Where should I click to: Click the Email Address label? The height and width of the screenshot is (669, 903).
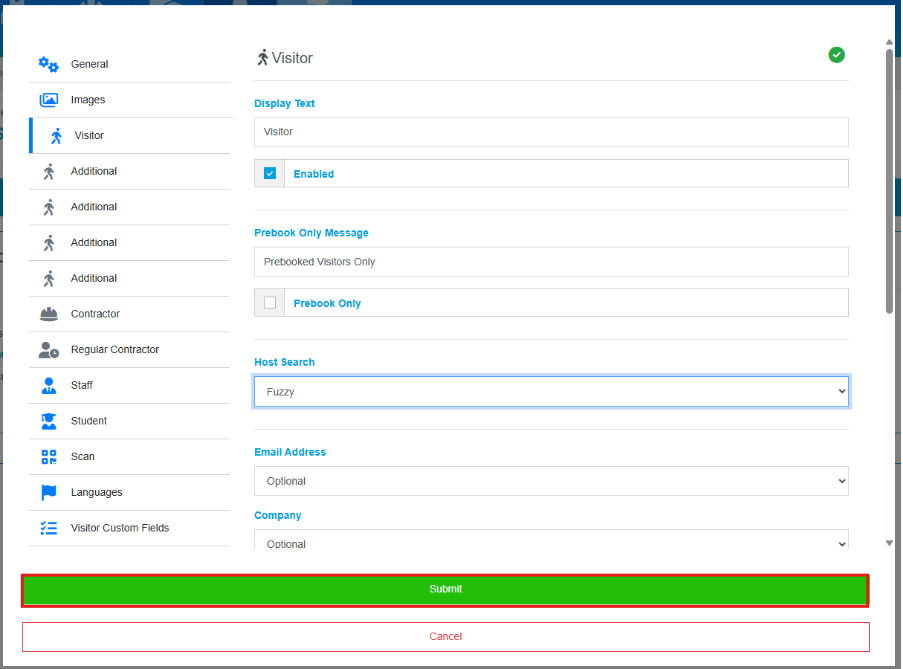pos(290,452)
